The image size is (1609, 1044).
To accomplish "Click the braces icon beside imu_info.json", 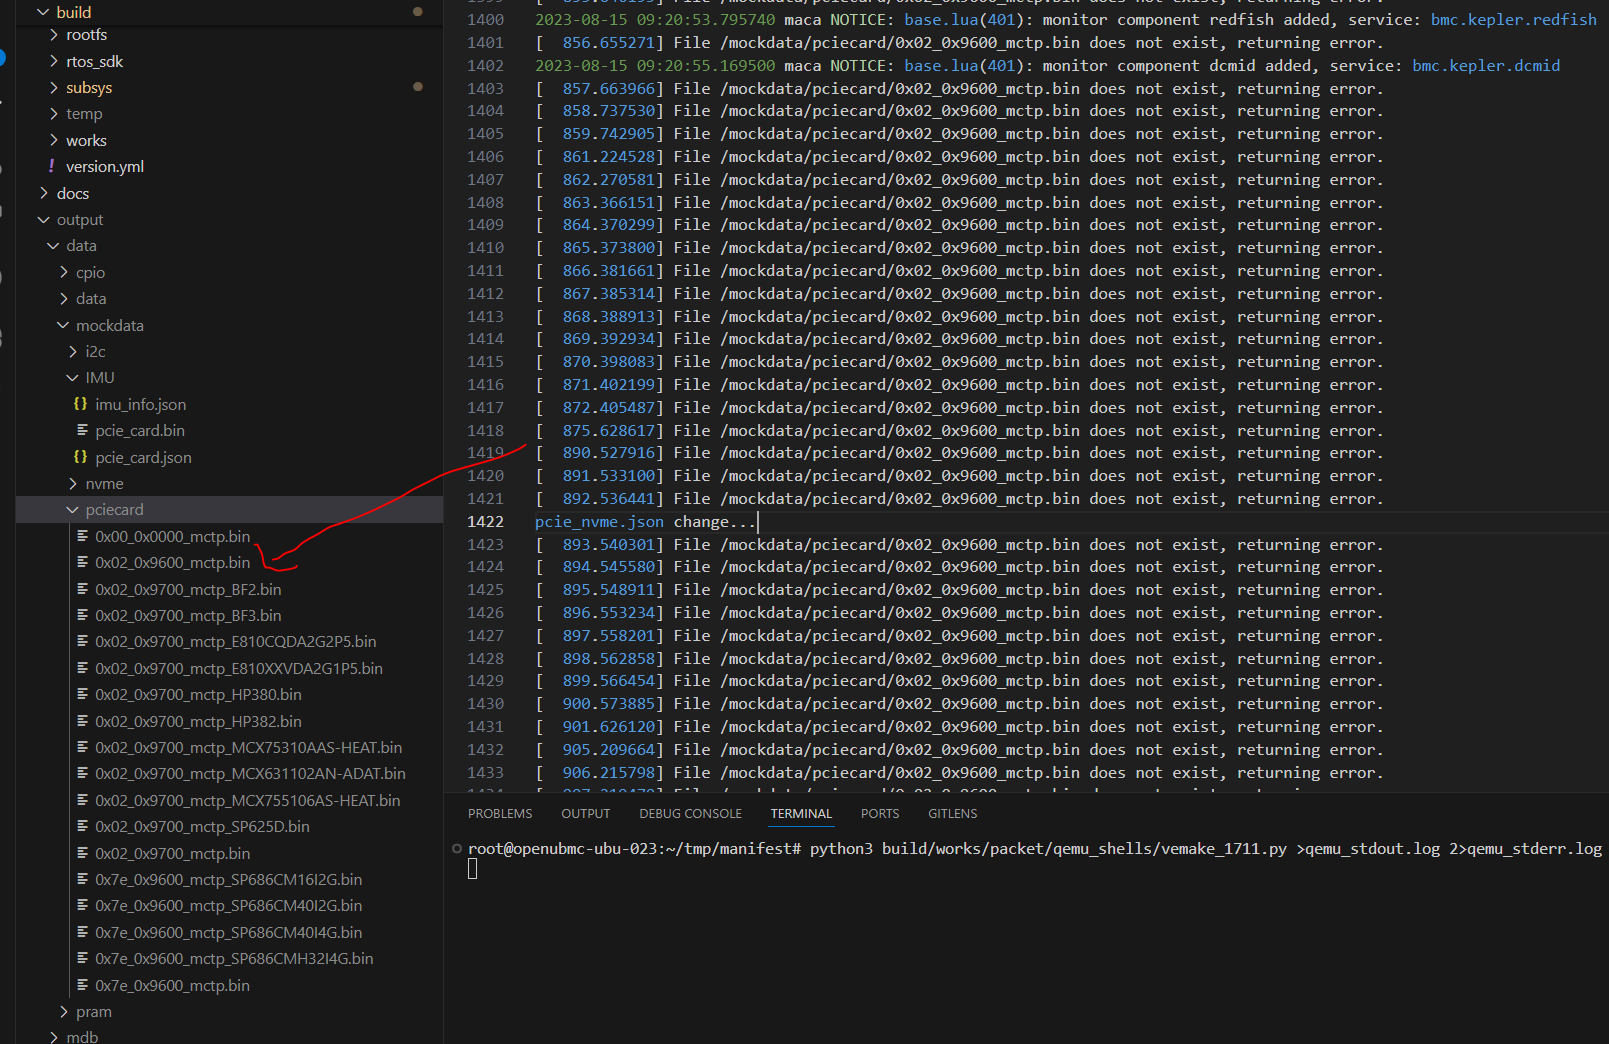I will pyautogui.click(x=80, y=404).
